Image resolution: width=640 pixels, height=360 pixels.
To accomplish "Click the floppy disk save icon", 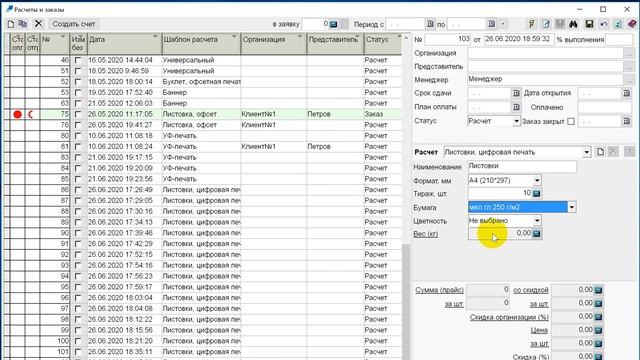I will pyautogui.click(x=589, y=24).
